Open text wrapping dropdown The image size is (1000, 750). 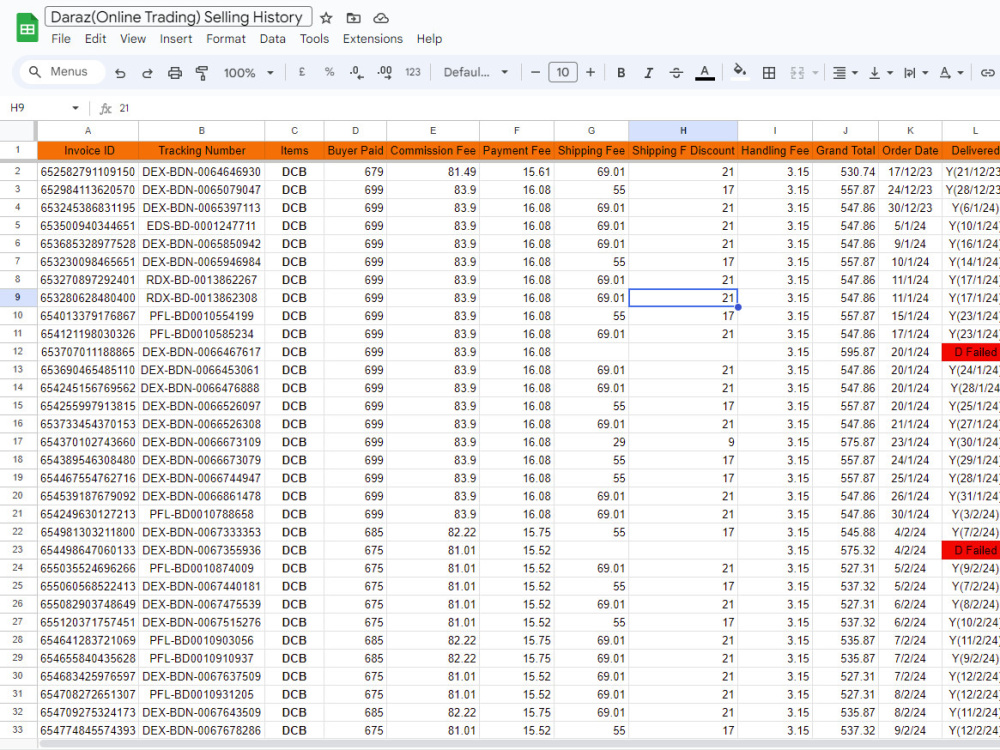(x=916, y=73)
